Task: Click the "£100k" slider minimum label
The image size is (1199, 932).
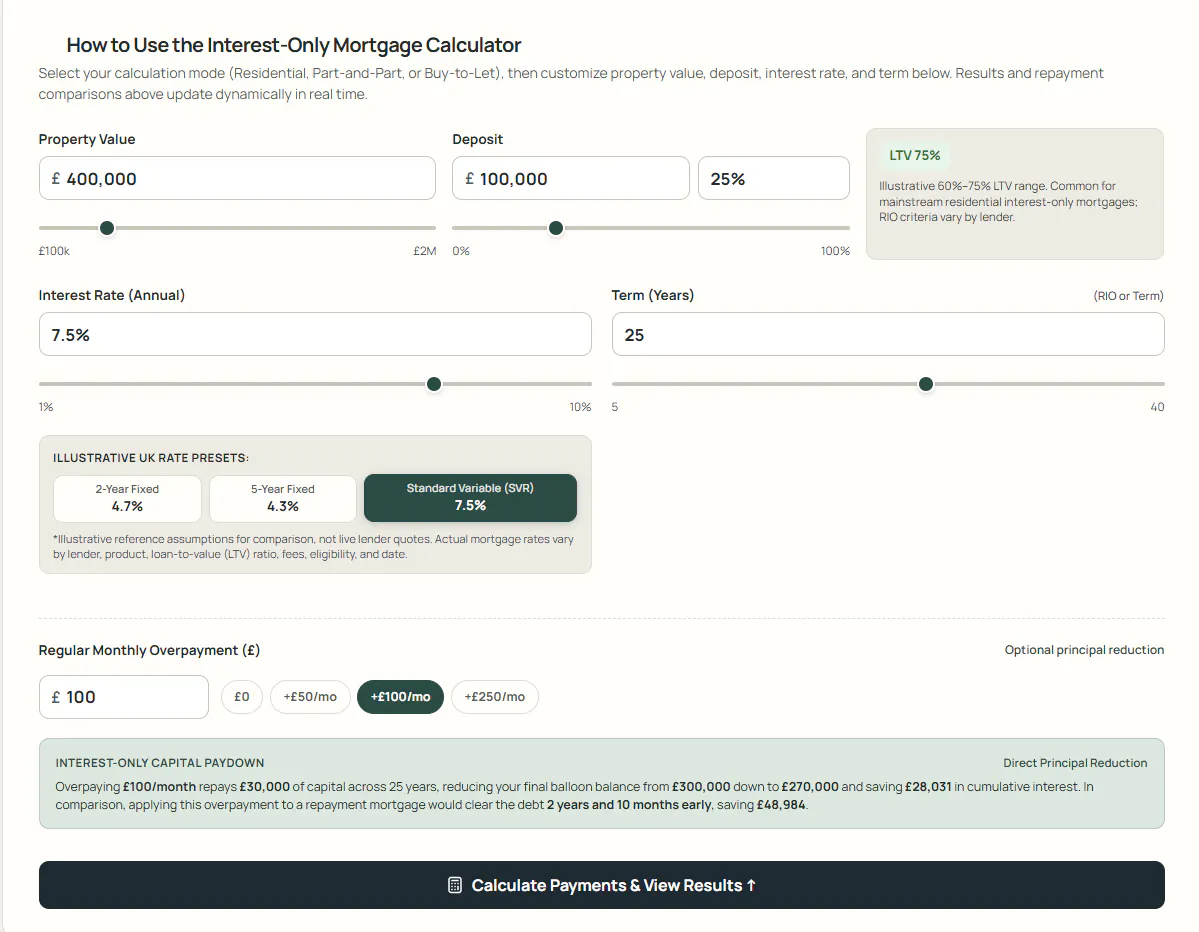Action: pos(54,251)
